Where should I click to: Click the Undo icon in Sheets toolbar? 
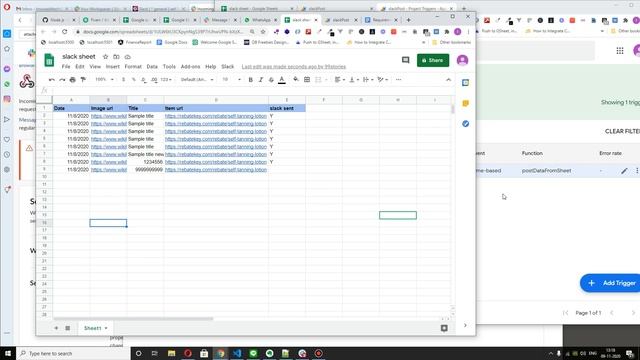[x=51, y=80]
